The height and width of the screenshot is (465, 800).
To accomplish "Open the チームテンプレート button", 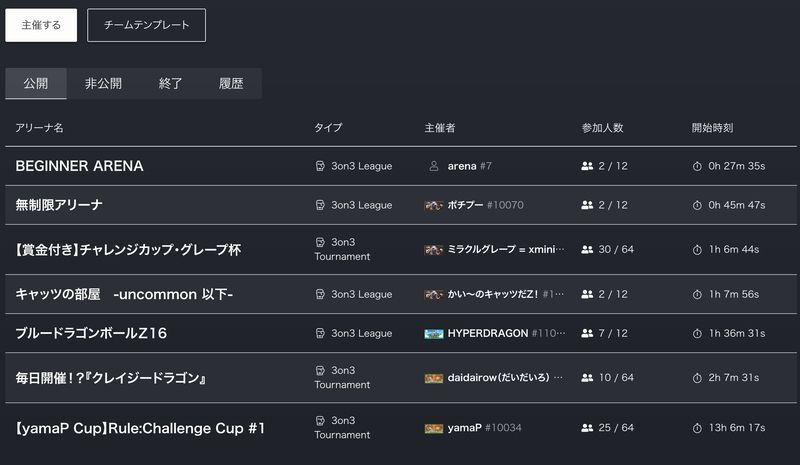I will click(146, 26).
